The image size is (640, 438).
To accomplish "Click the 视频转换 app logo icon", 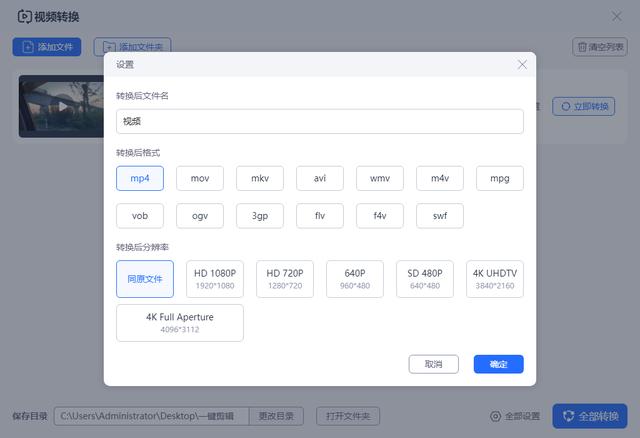I will click(x=24, y=17).
